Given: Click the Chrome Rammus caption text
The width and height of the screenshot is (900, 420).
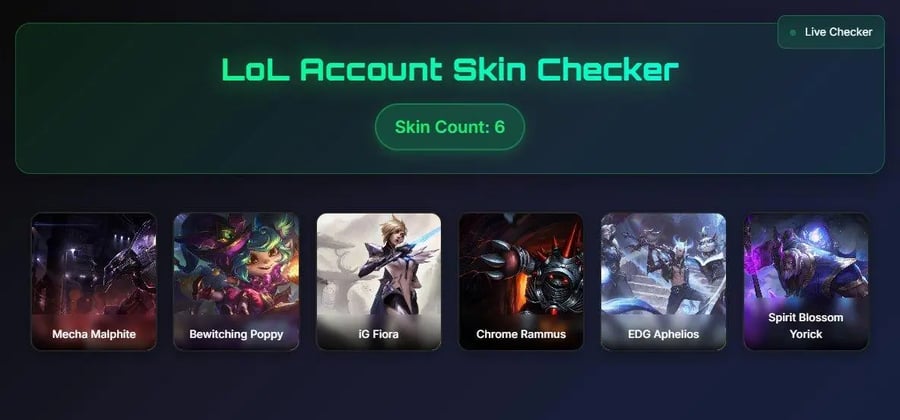Looking at the screenshot, I should click(521, 334).
